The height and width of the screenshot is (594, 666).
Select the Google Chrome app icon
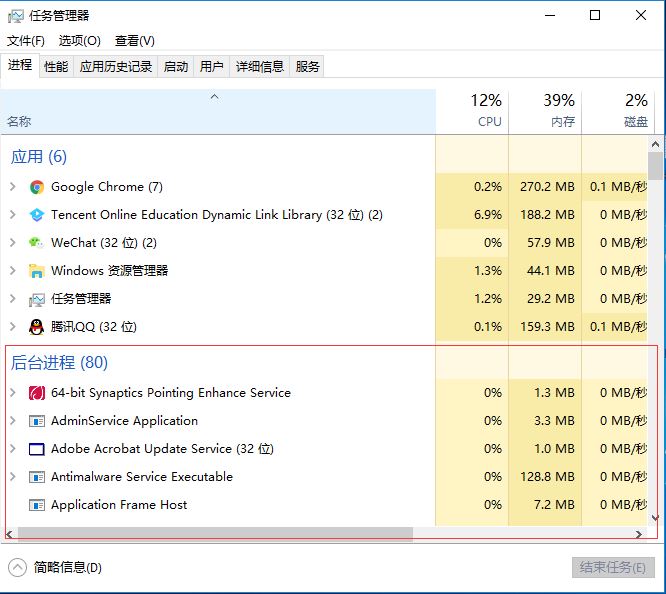(x=37, y=187)
